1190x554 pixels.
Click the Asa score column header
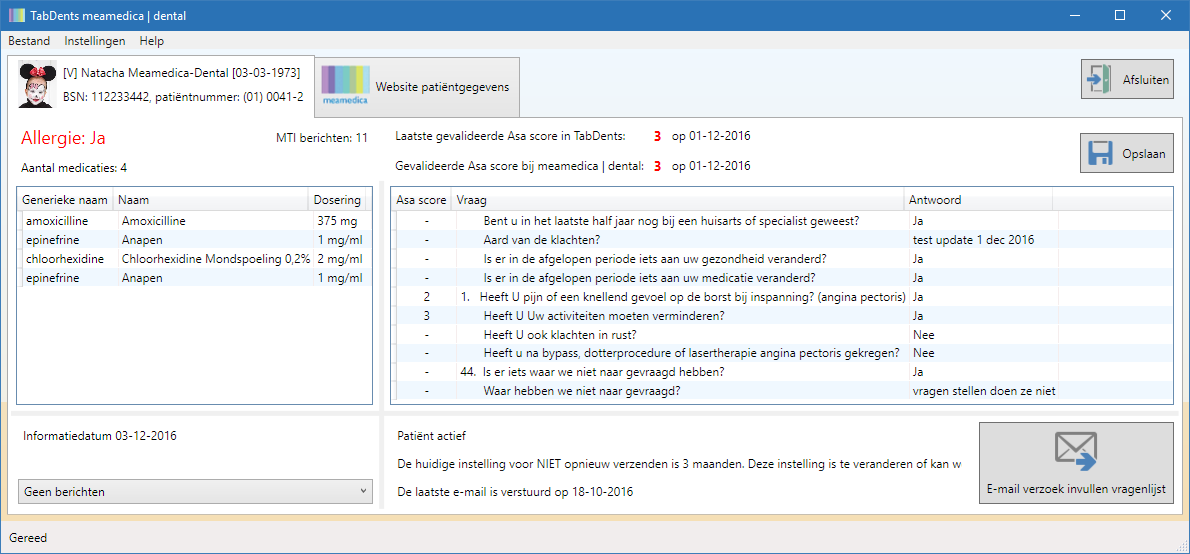[421, 200]
